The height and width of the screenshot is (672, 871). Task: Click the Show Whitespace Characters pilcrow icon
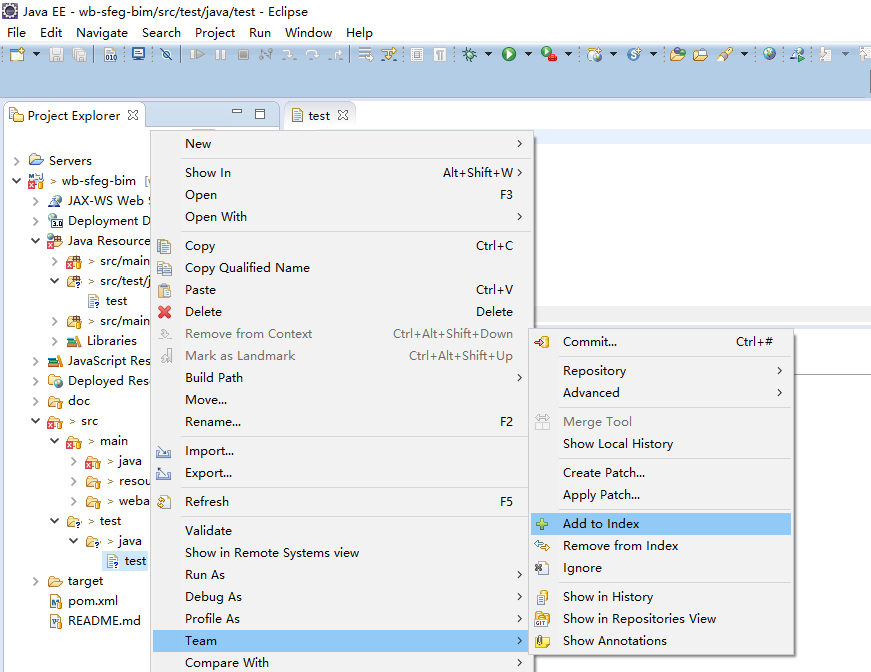click(x=439, y=54)
